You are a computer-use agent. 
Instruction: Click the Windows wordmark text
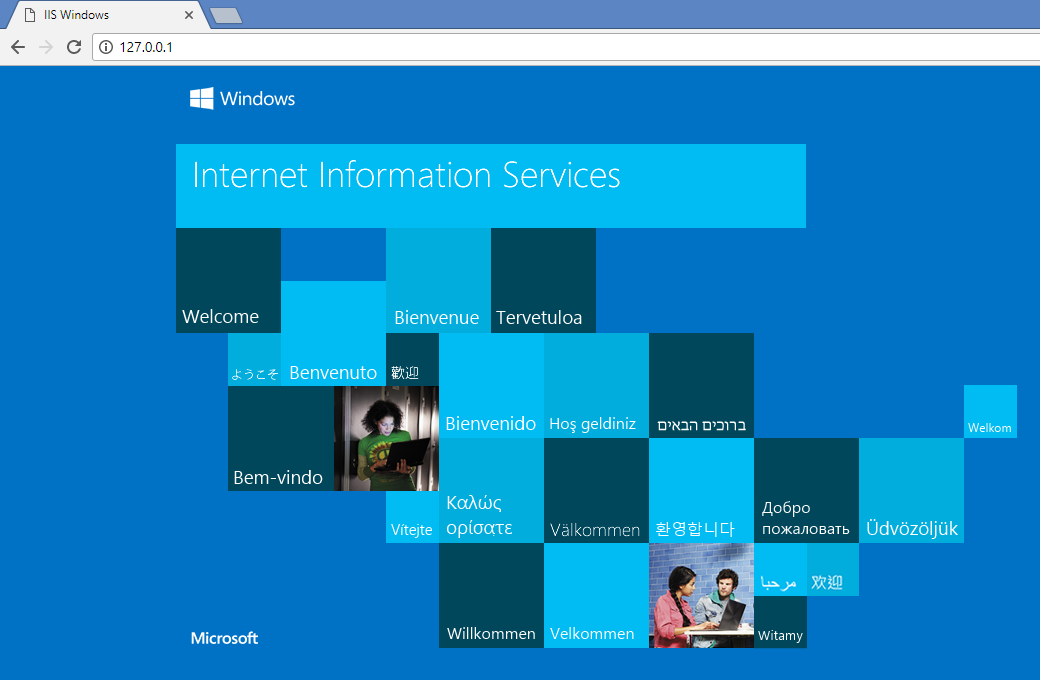click(257, 99)
